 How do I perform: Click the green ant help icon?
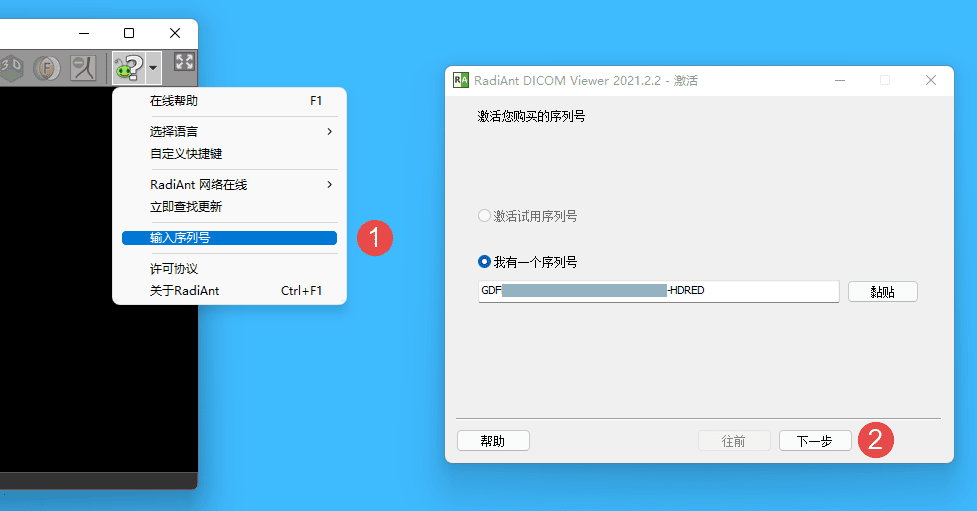[x=128, y=68]
